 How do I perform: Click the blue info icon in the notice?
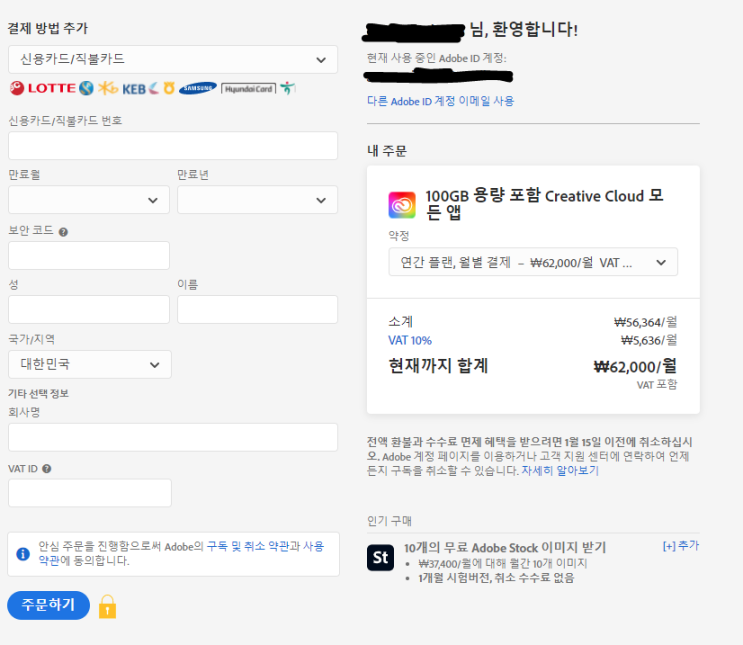(23, 554)
